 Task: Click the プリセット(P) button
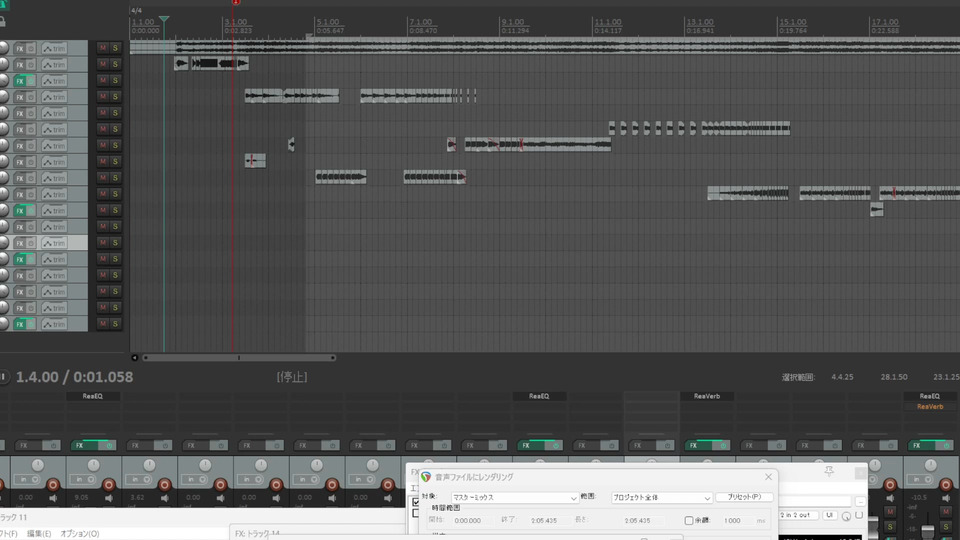[744, 497]
